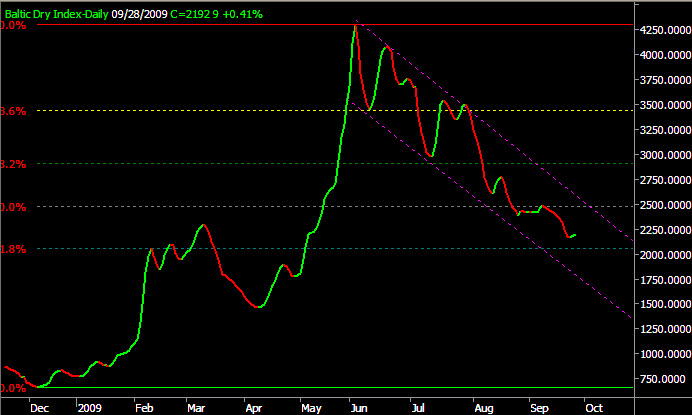Click the "Dec" month label
692x415 pixels.
coord(39,408)
